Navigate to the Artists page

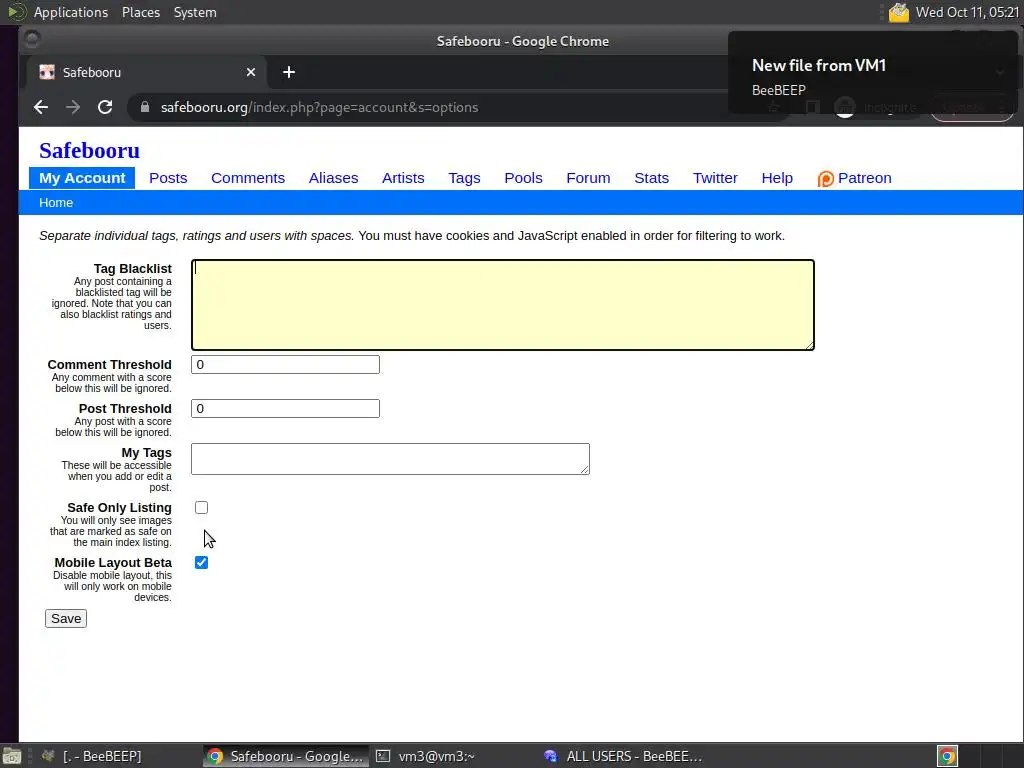coord(403,178)
